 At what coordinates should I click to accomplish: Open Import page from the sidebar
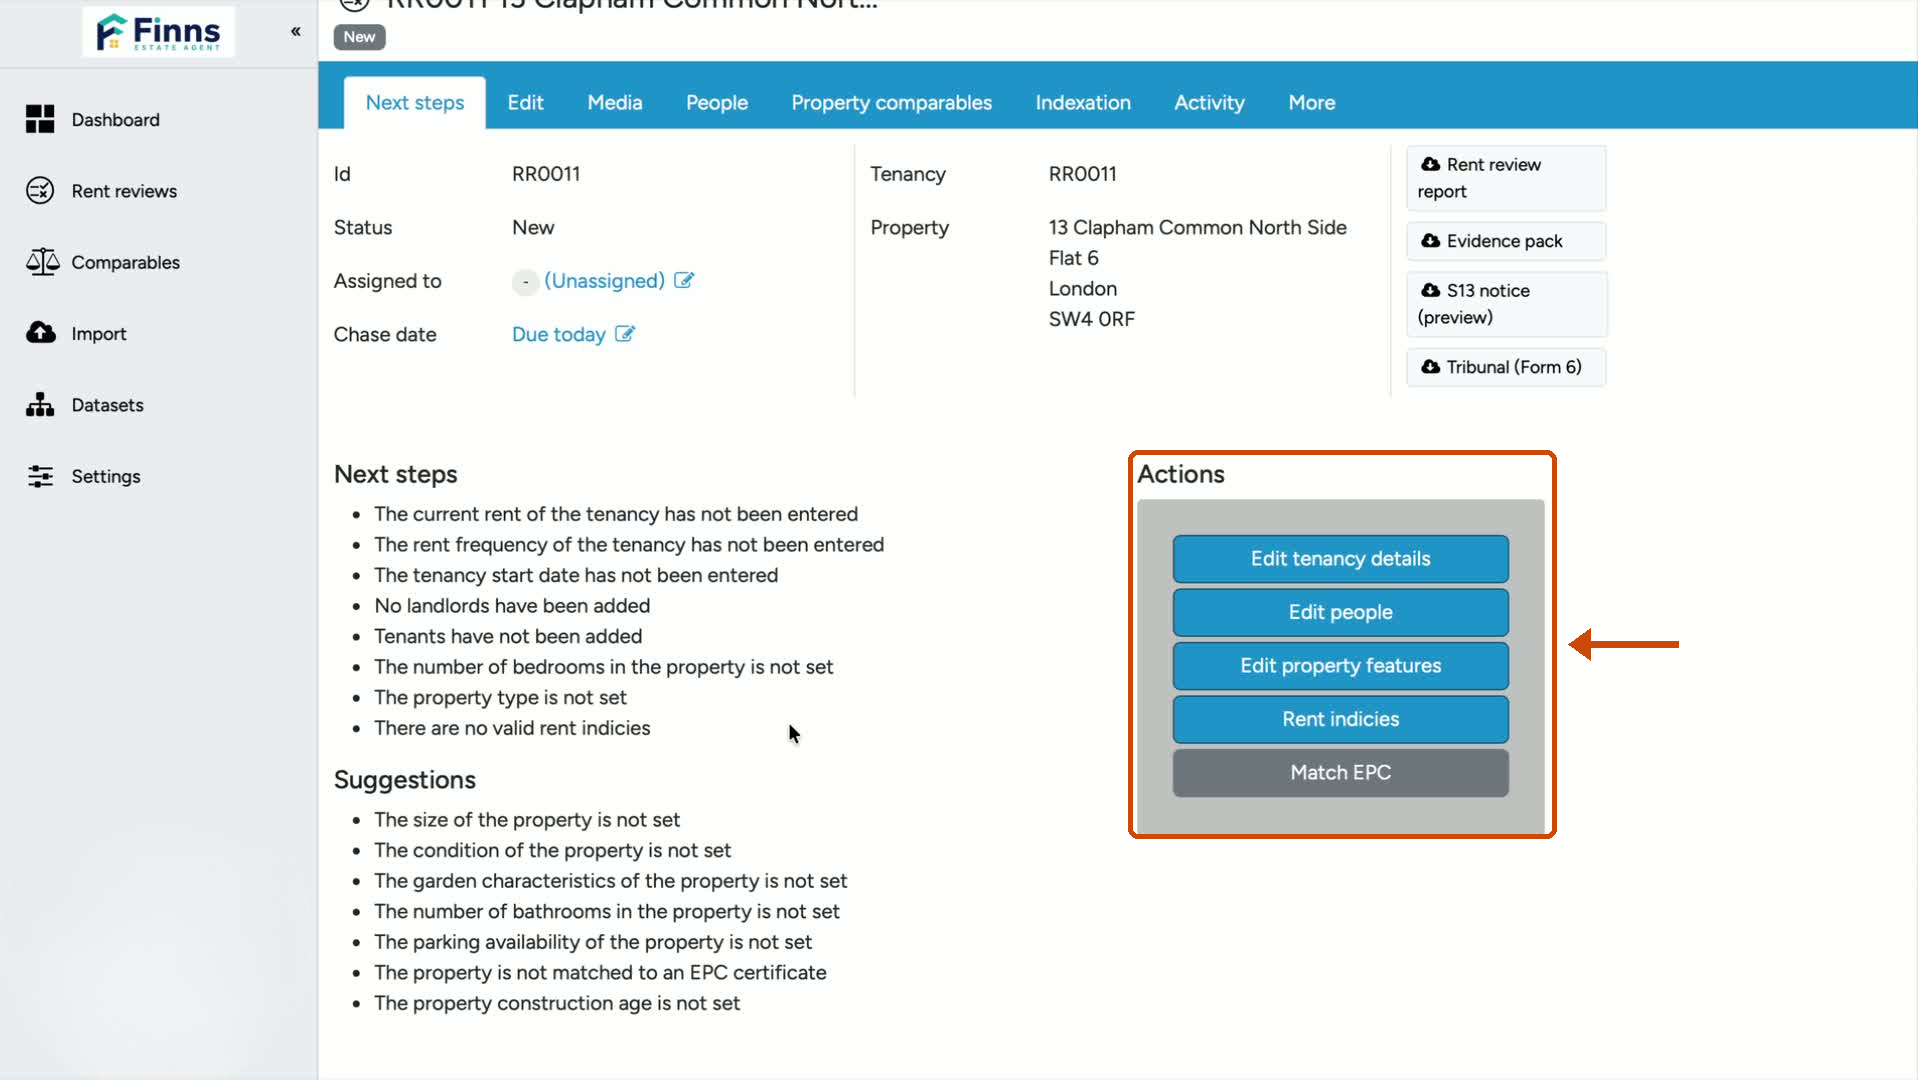pos(99,334)
